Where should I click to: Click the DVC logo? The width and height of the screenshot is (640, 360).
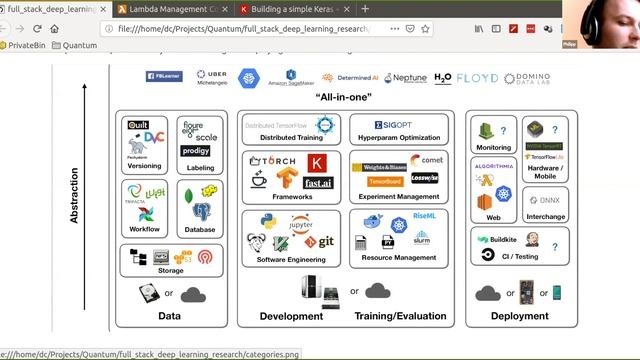154,138
